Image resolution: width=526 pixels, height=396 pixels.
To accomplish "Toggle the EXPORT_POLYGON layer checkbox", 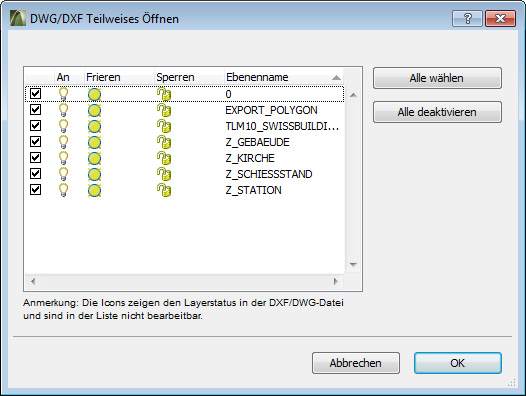I will click(x=36, y=110).
